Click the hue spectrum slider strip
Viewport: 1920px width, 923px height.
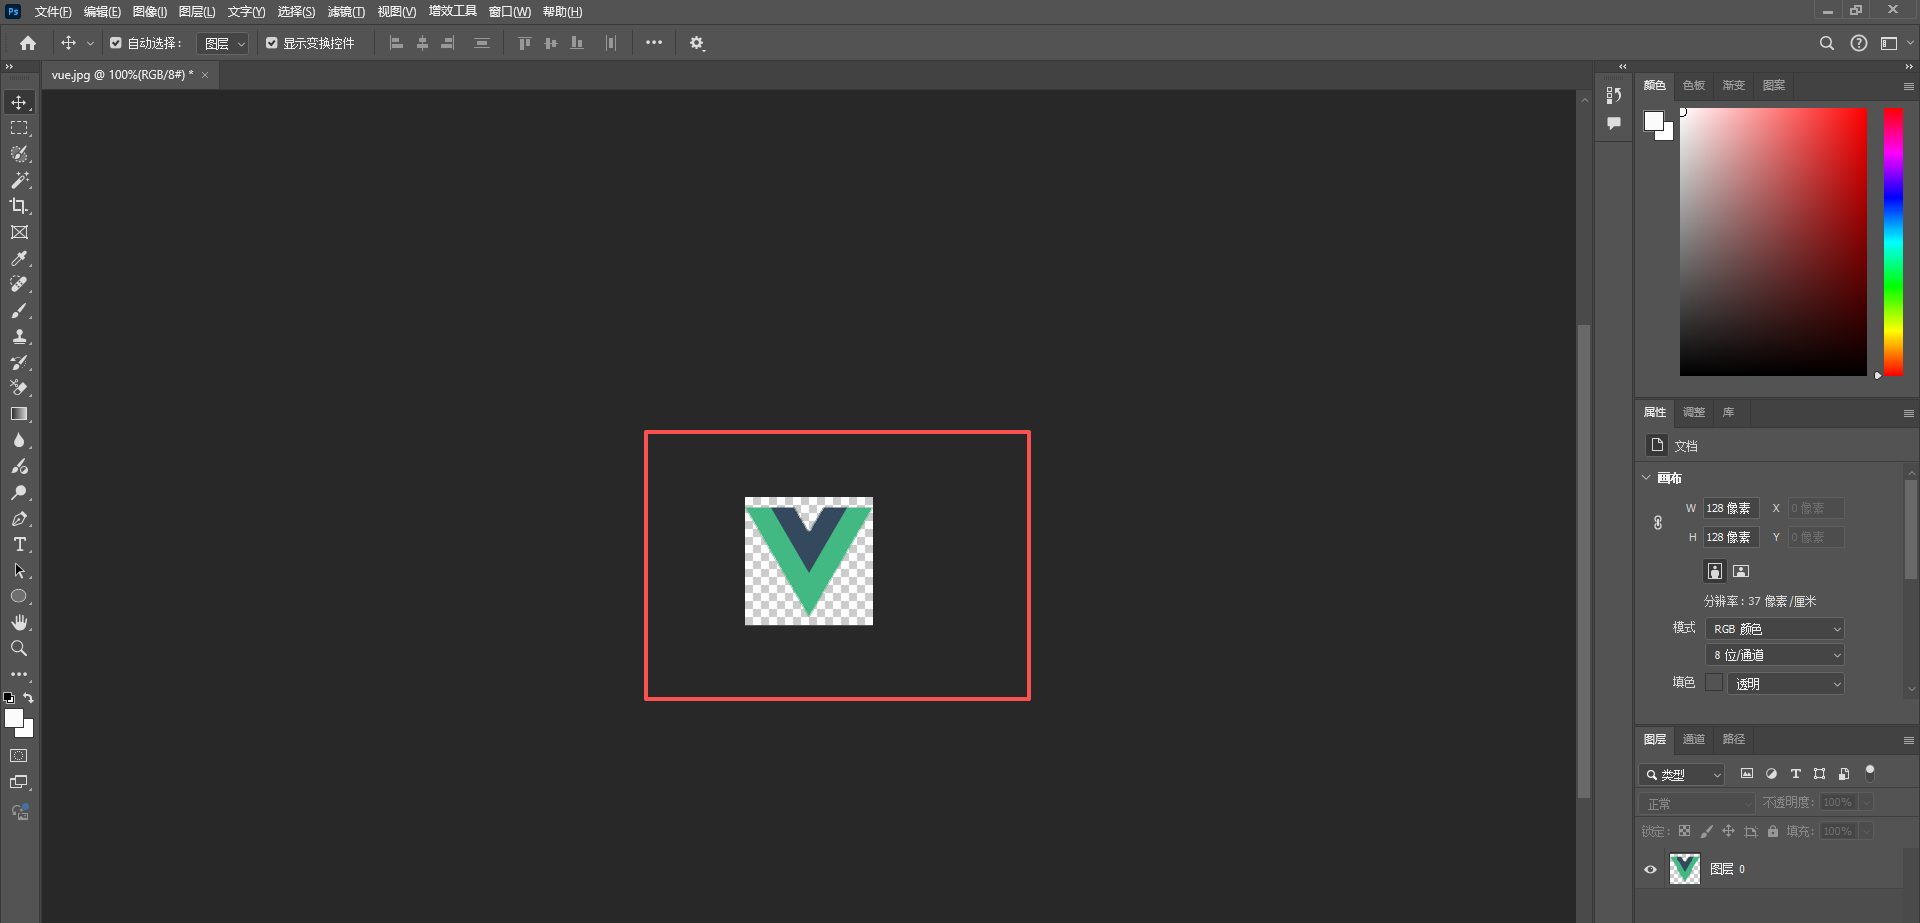tap(1893, 240)
